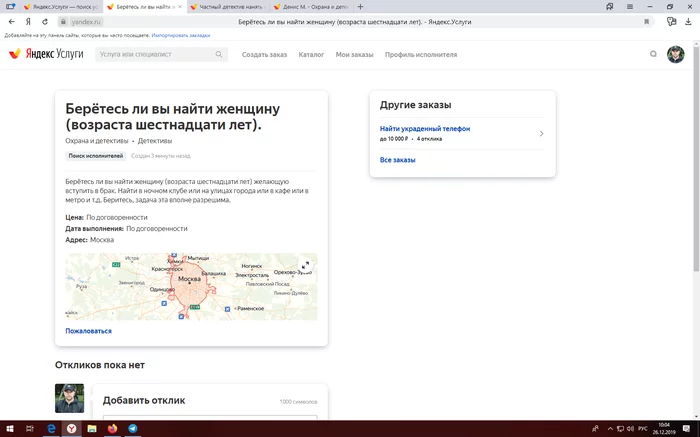This screenshot has height=437, width=700.
Task: Click into the response text area
Action: (x=210, y=417)
